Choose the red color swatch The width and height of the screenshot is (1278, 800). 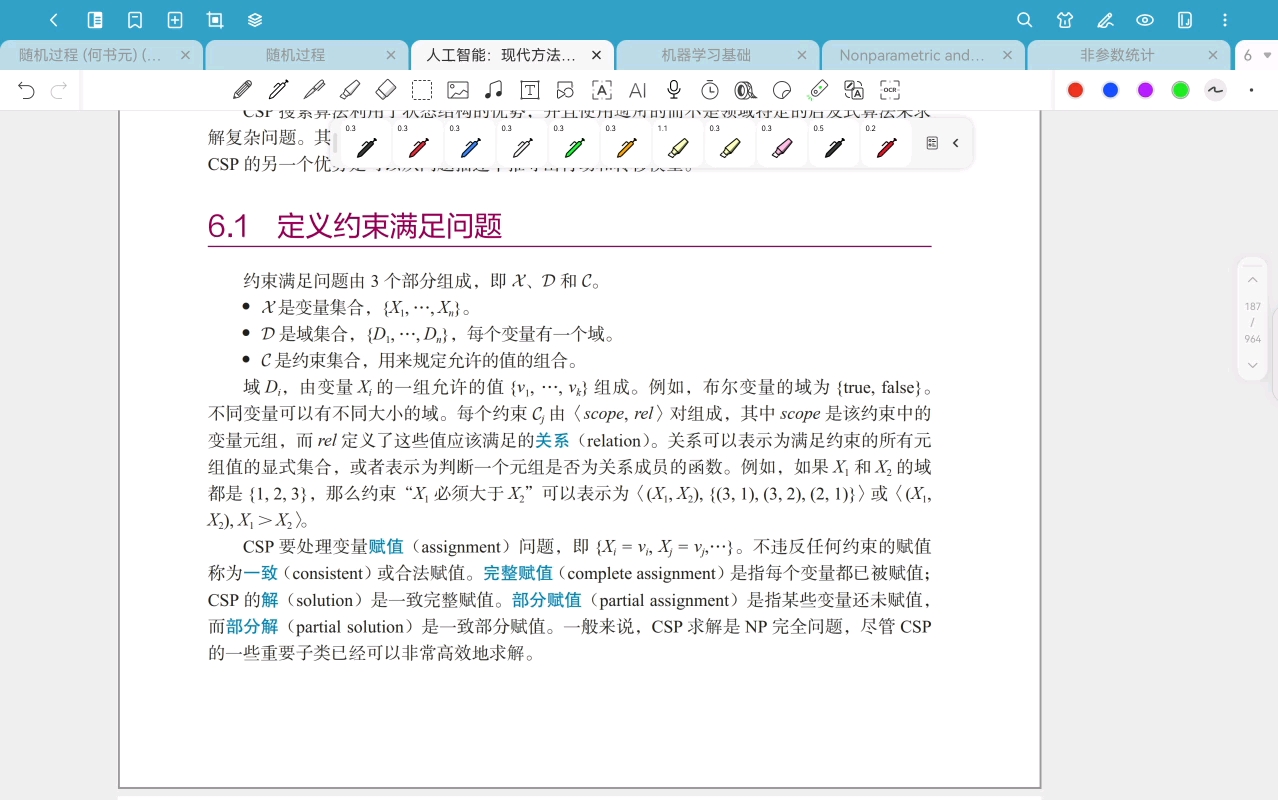click(x=1076, y=90)
